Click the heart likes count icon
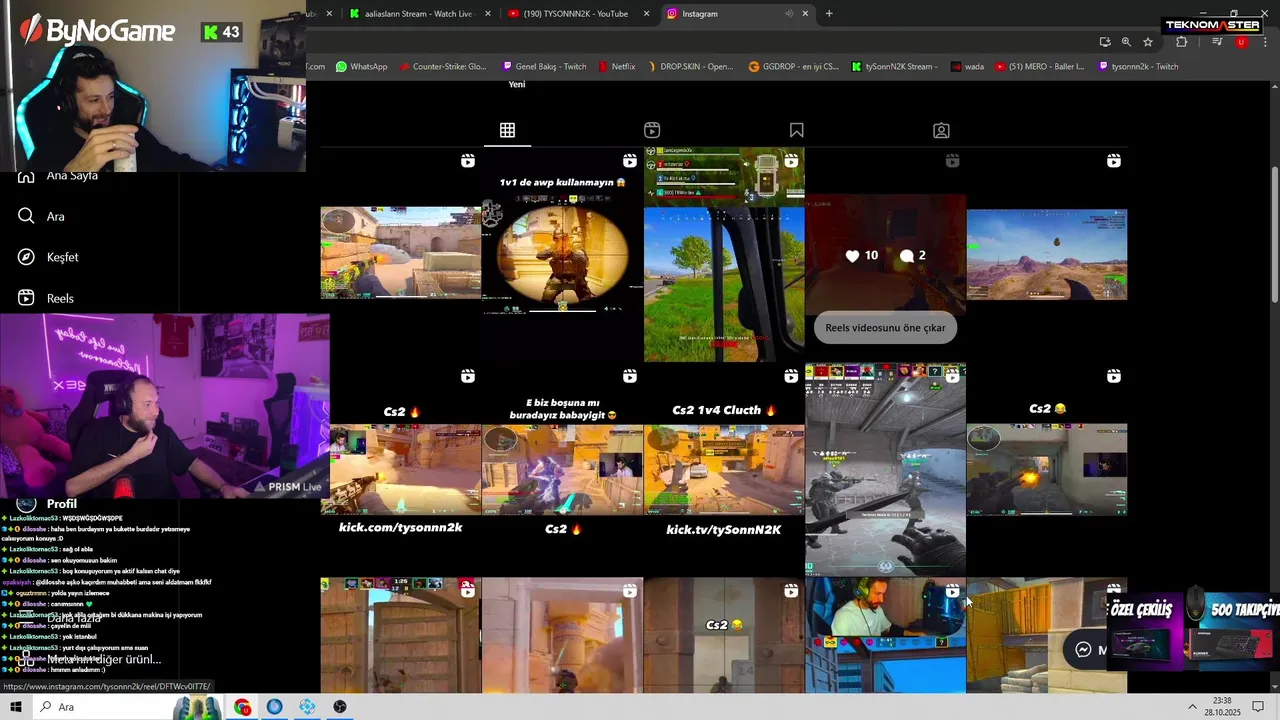The height and width of the screenshot is (720, 1280). [x=852, y=256]
